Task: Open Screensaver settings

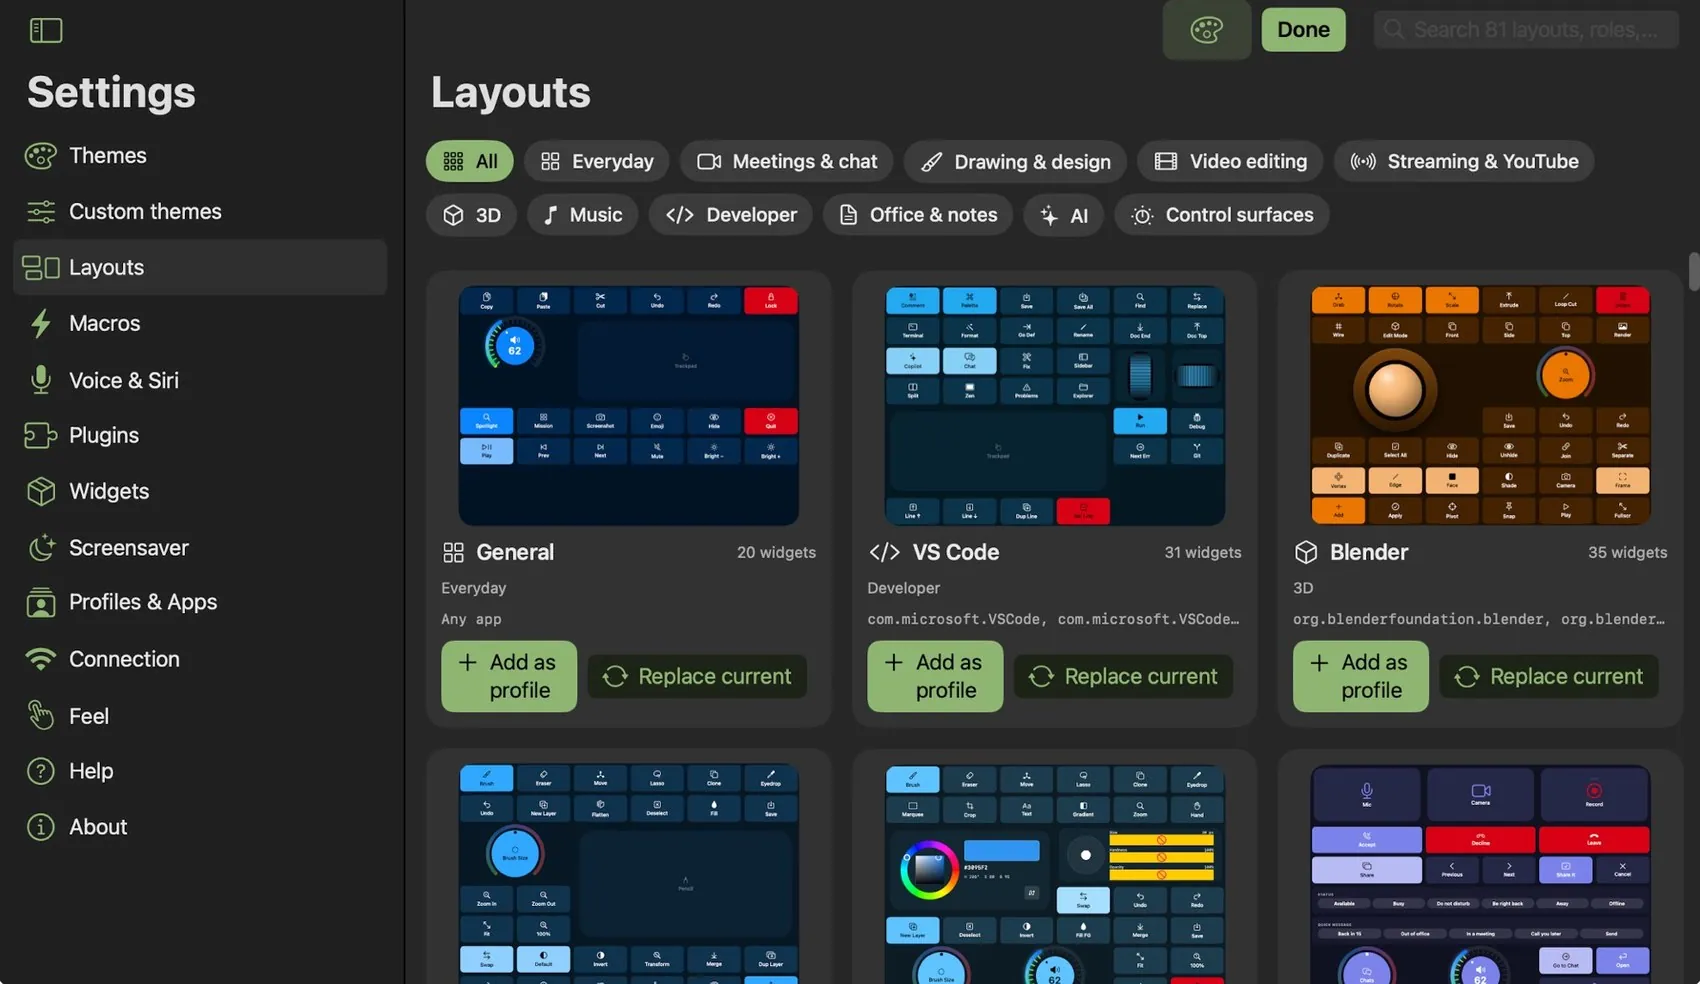Action: pyautogui.click(x=200, y=548)
